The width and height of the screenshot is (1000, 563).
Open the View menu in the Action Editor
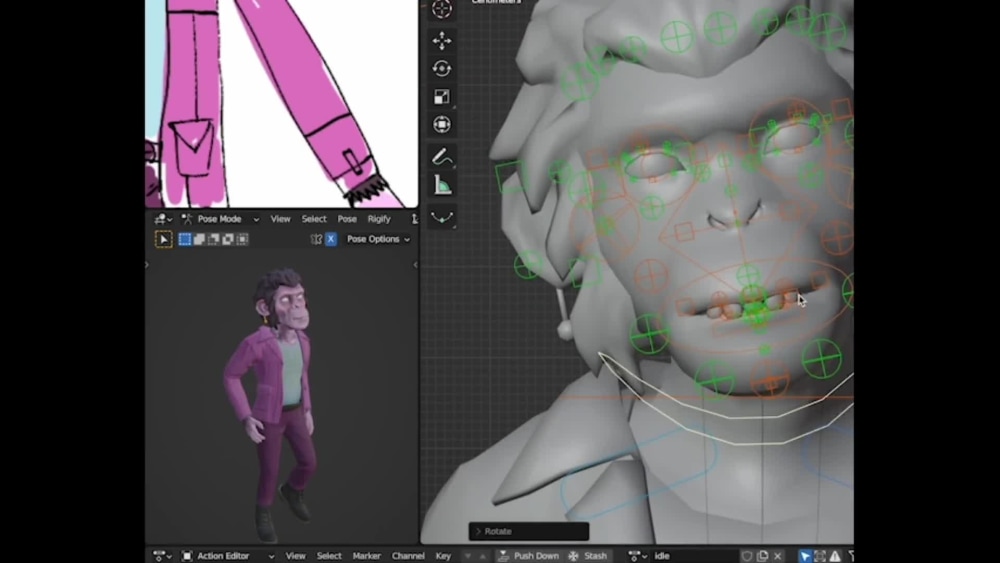pos(295,556)
